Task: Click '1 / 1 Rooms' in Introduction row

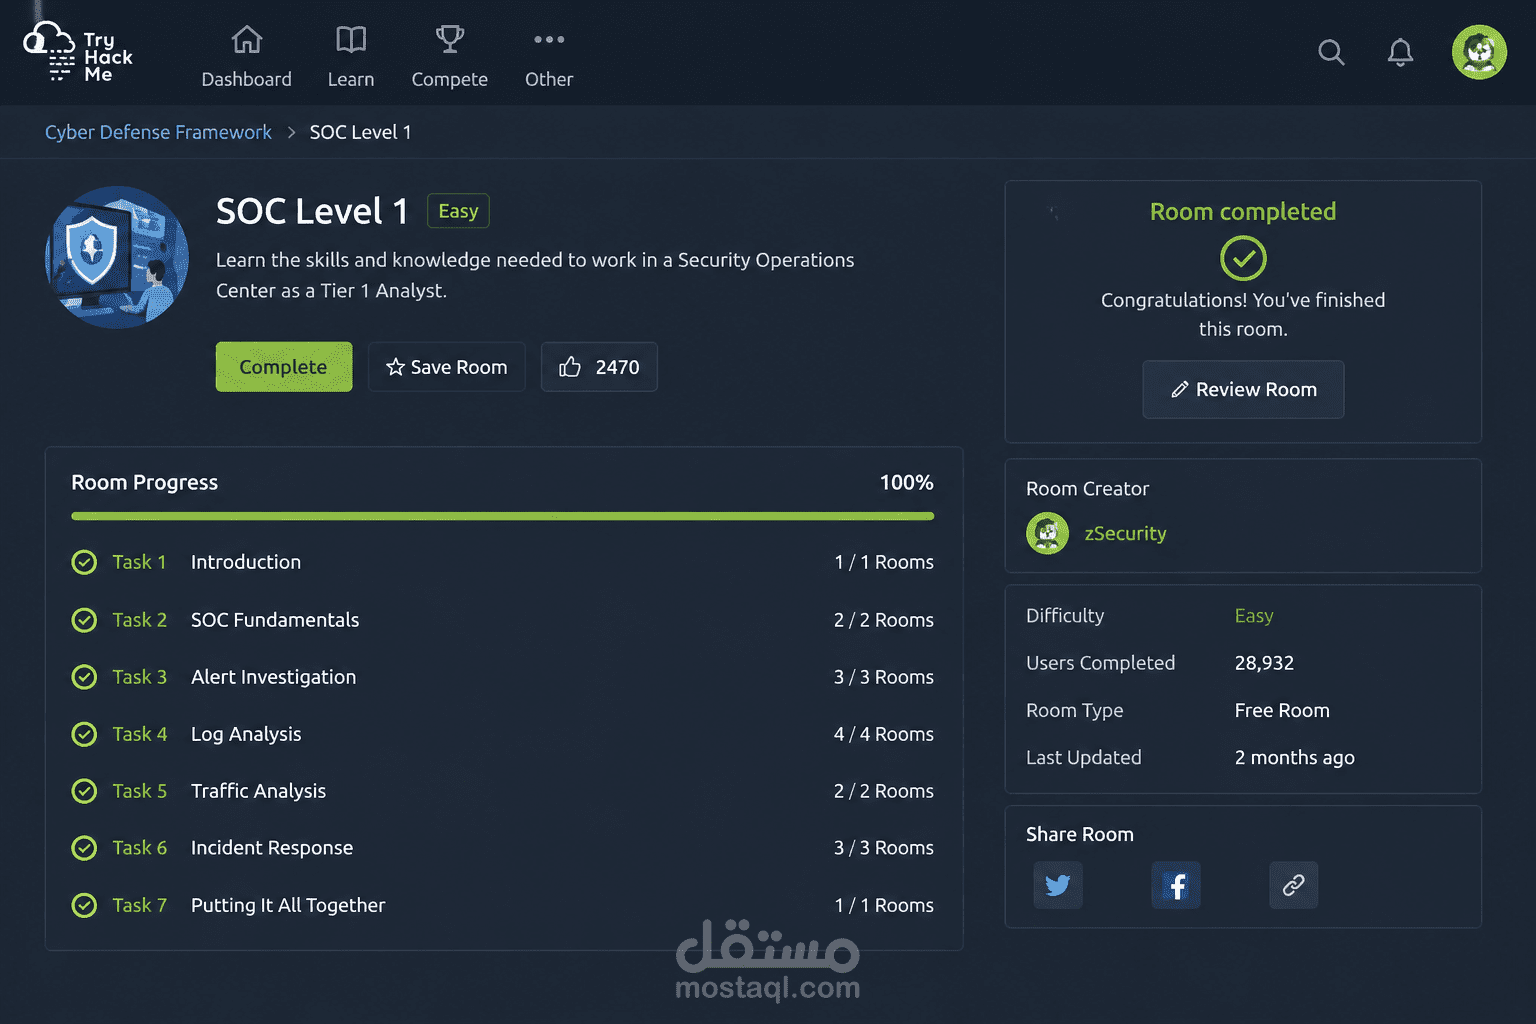Action: click(884, 562)
